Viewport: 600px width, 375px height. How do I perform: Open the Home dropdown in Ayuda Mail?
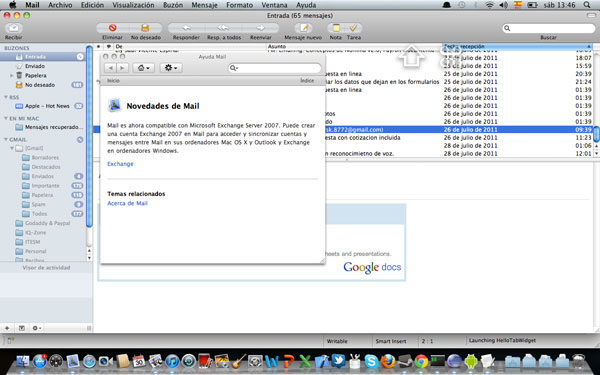(x=143, y=68)
